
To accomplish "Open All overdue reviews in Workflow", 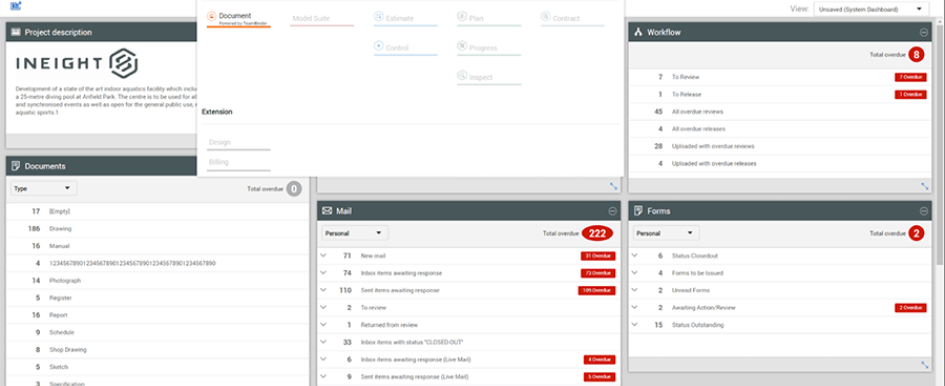I will click(779, 112).
